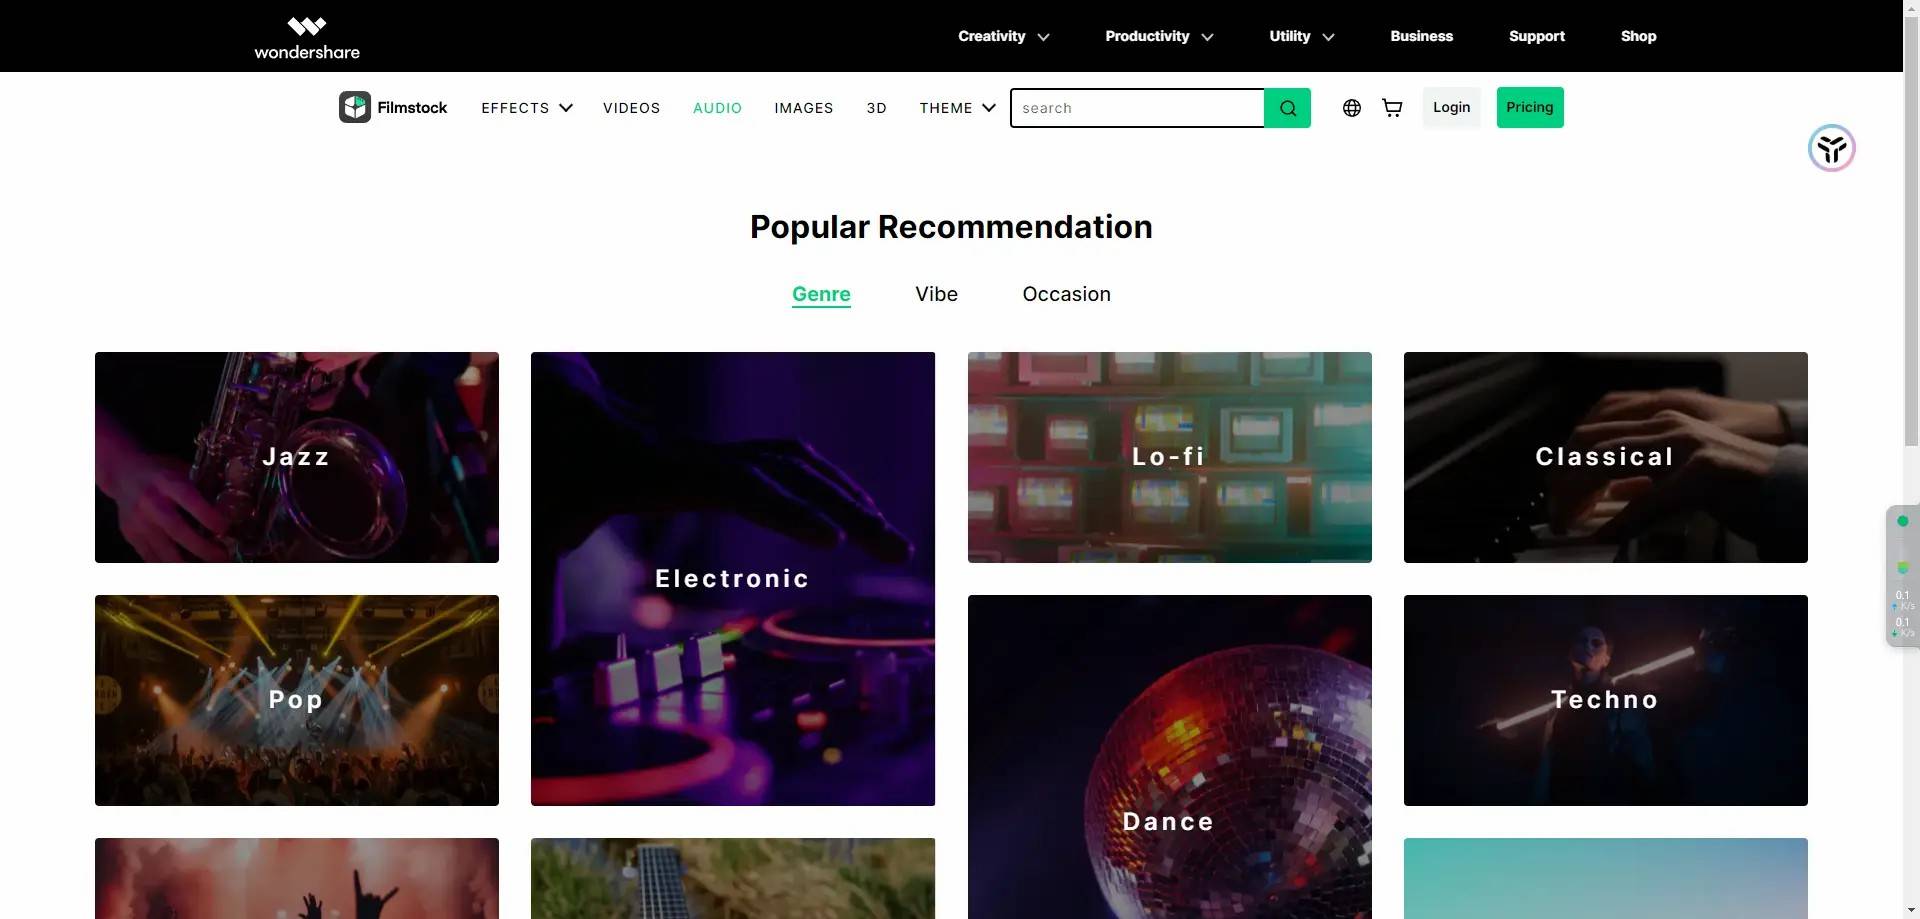Click the green search magnifier button
Screen dimensions: 1920x919
[x=1287, y=108]
